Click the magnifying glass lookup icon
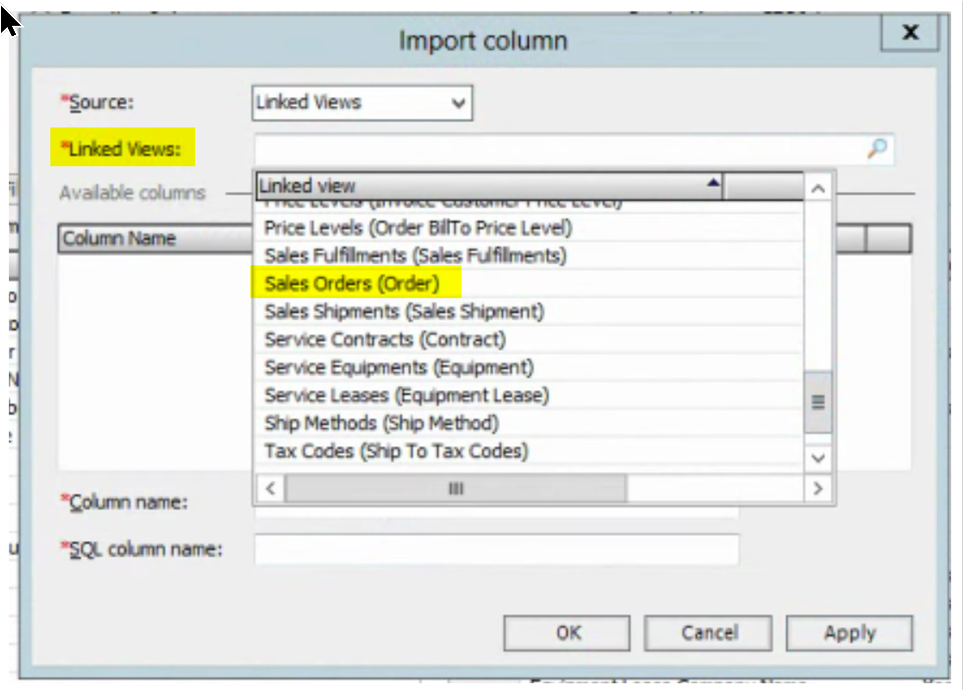The height and width of the screenshot is (690, 968). pyautogui.click(x=878, y=147)
